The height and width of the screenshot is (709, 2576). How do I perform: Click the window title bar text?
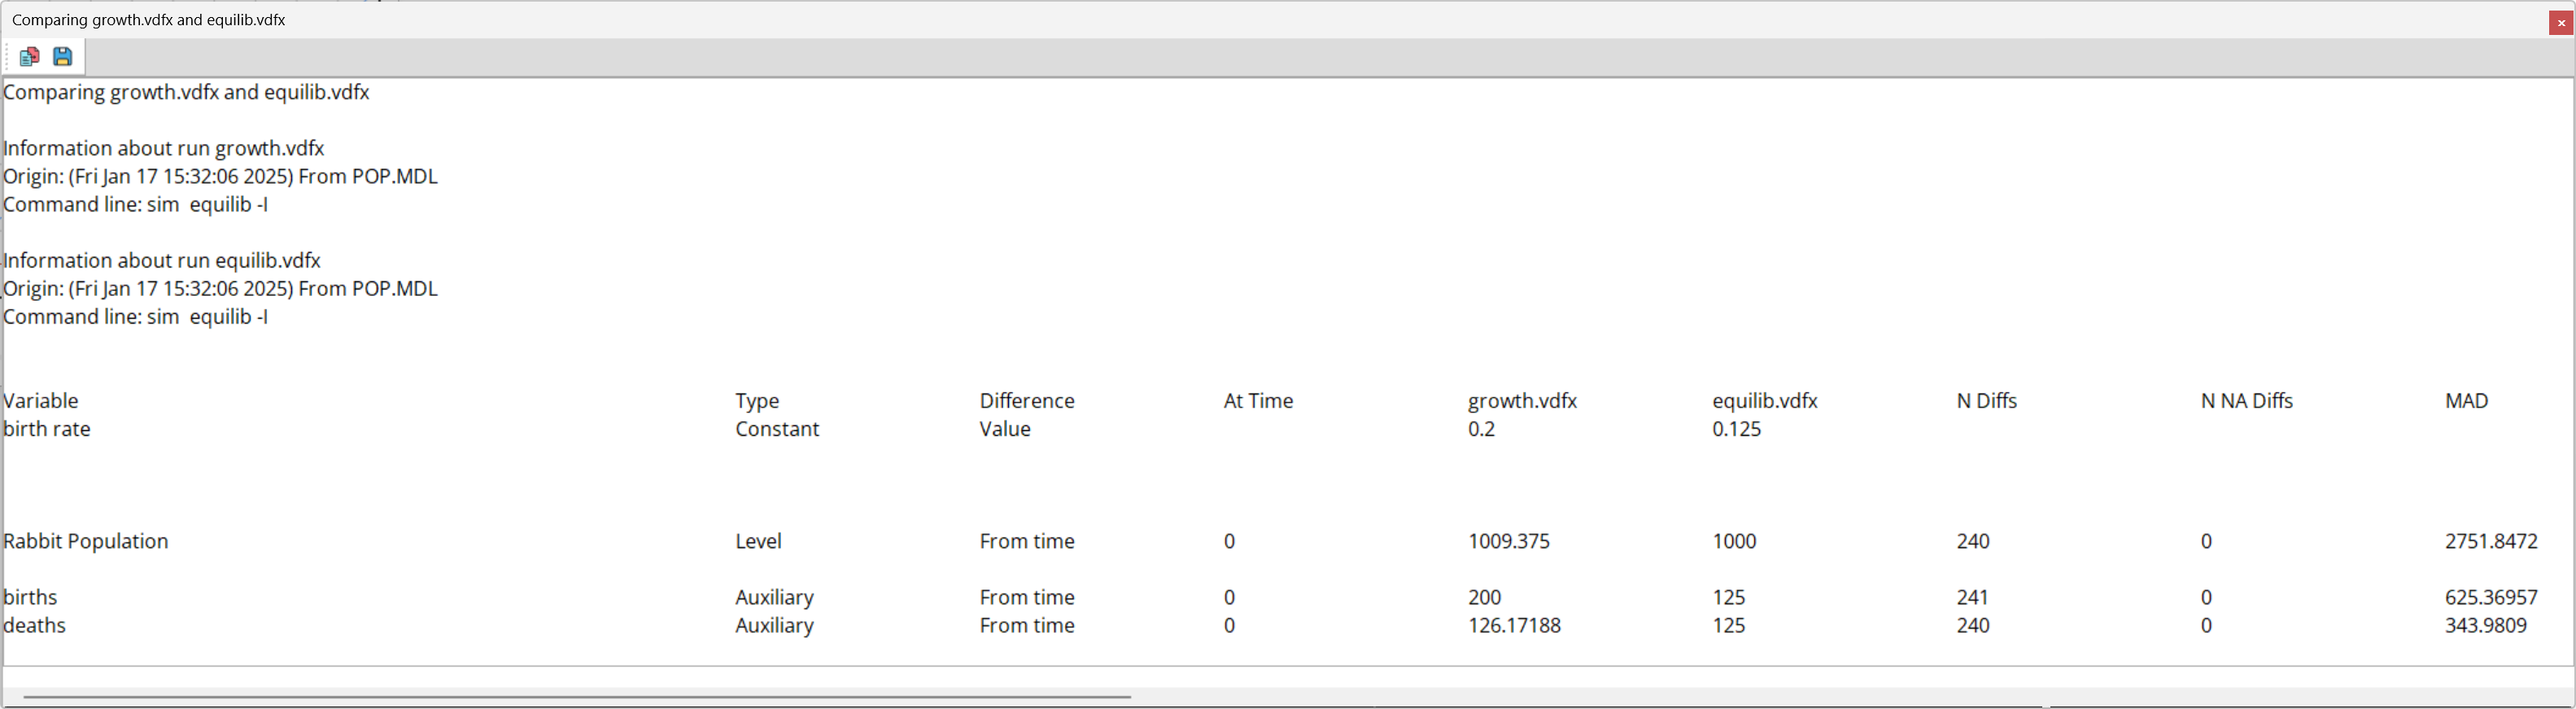pyautogui.click(x=149, y=20)
